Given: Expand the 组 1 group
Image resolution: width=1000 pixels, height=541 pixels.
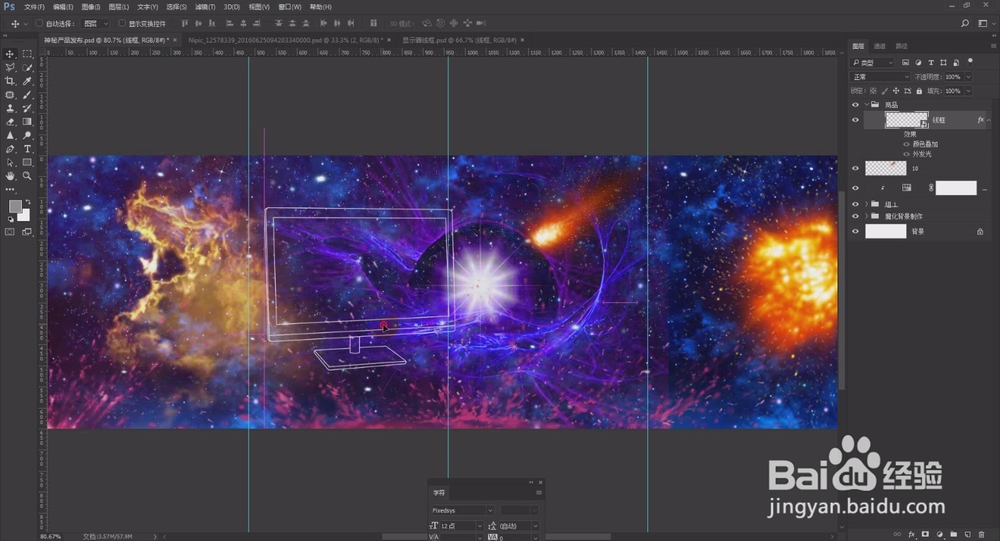Looking at the screenshot, I should point(867,204).
